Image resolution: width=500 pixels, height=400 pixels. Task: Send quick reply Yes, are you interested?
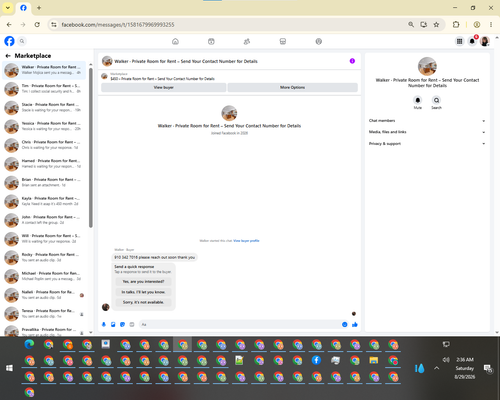[143, 282]
